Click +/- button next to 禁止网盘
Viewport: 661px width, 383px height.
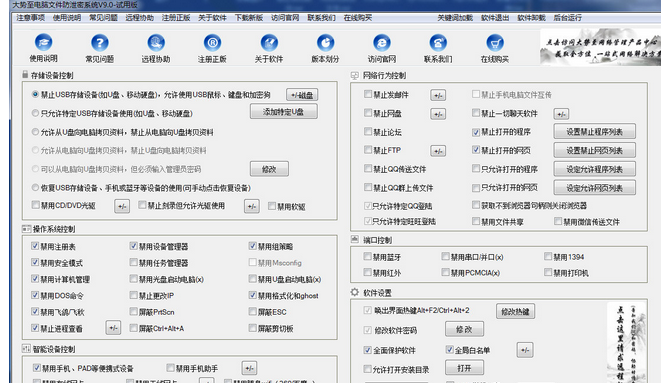438,114
